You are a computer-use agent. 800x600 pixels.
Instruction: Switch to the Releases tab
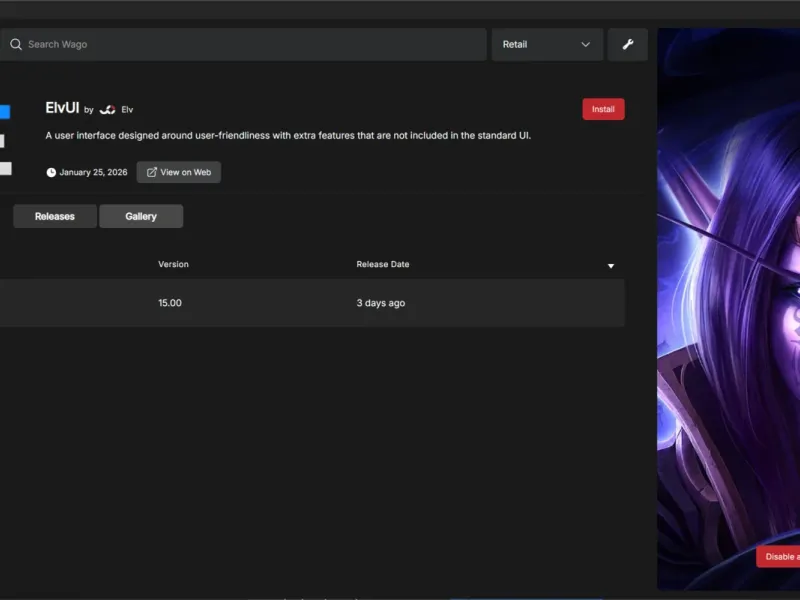[x=55, y=216]
